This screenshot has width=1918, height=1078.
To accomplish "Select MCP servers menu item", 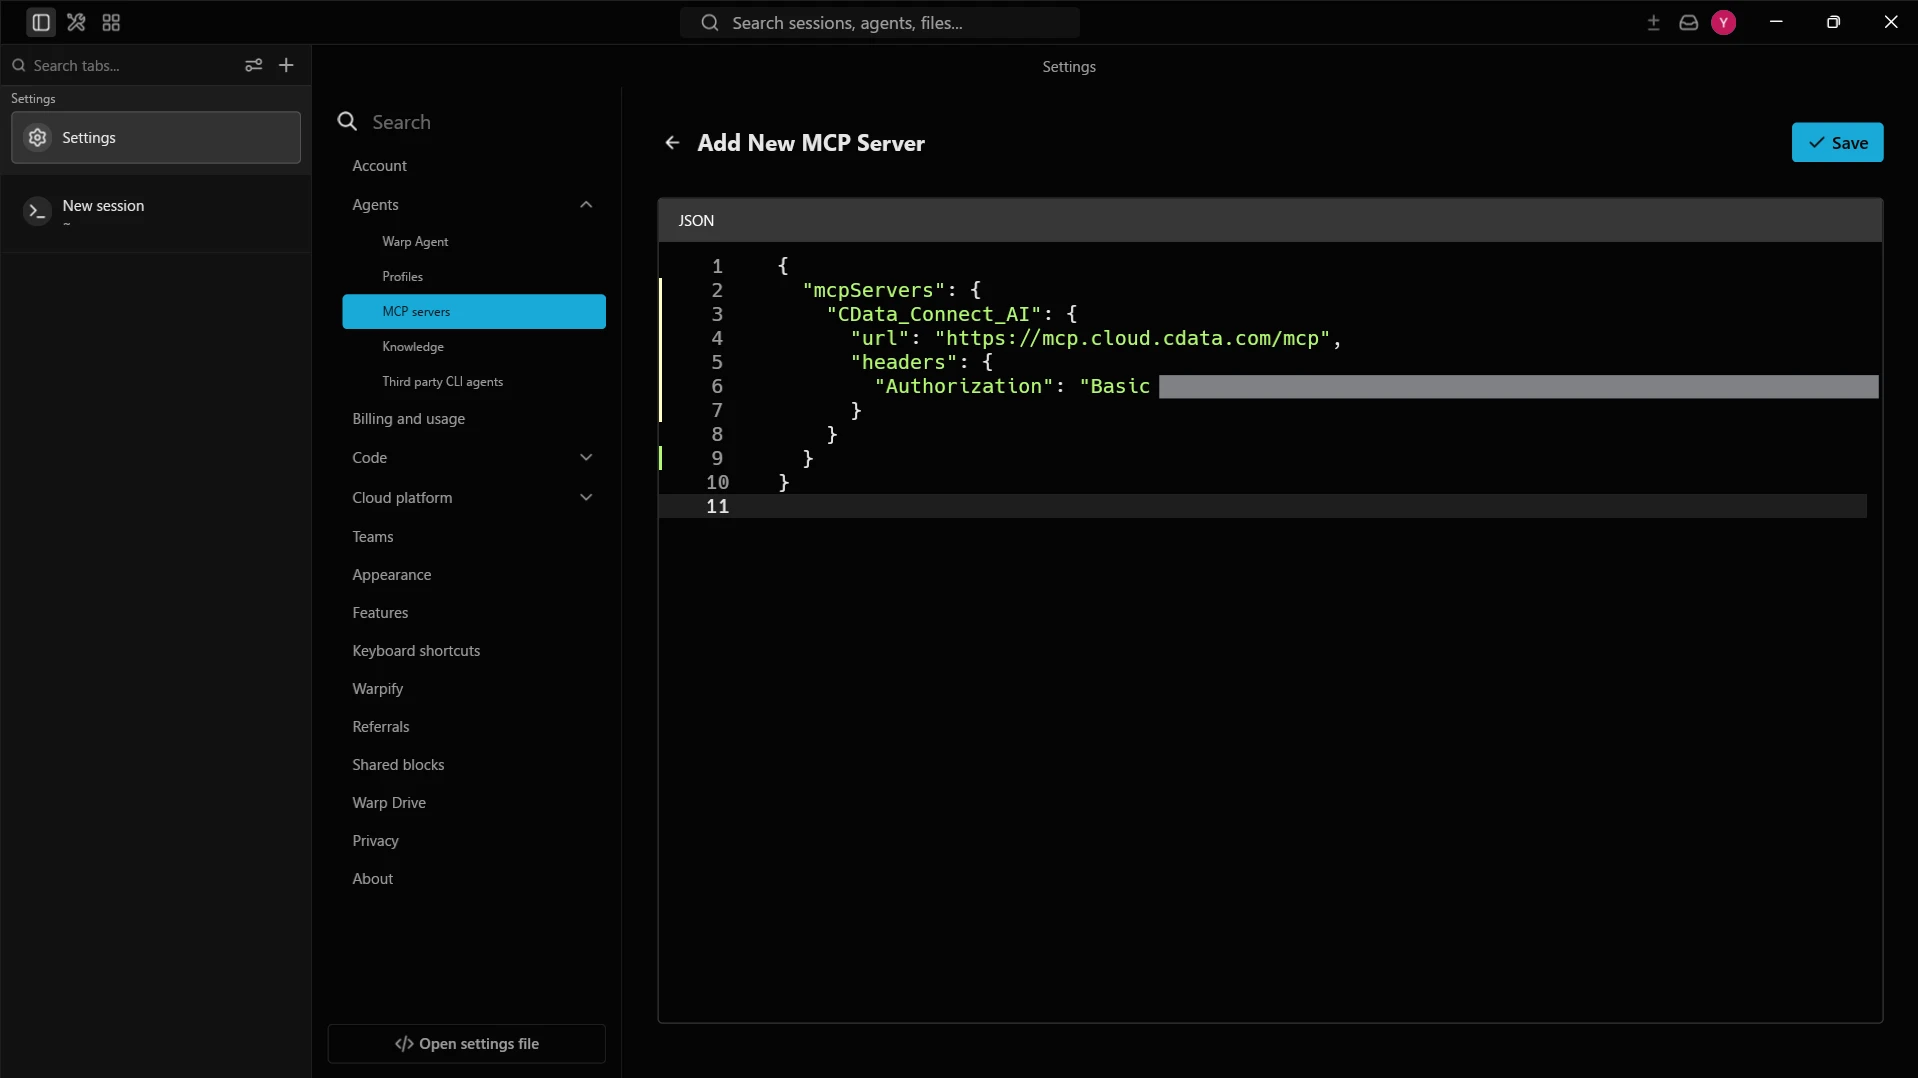I will click(x=473, y=311).
